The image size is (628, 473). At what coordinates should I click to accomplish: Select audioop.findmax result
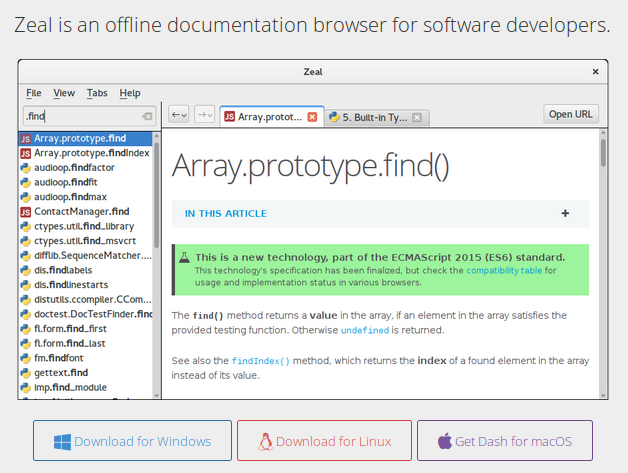coord(86,197)
